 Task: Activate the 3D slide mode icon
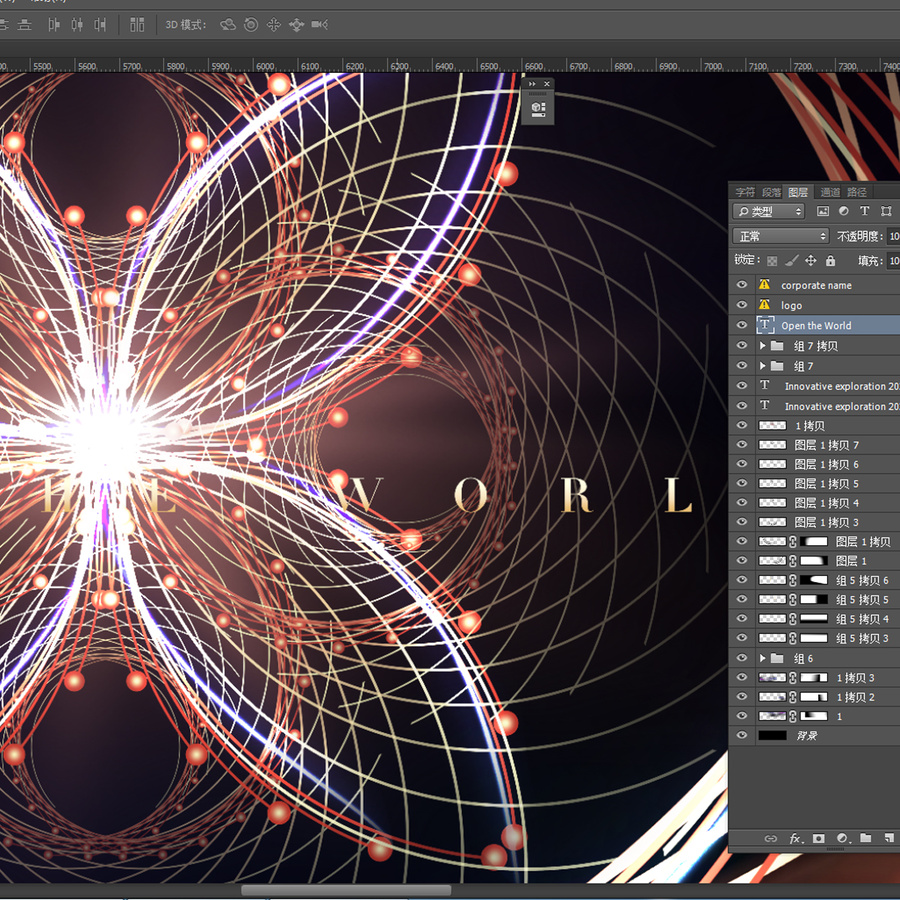point(296,25)
